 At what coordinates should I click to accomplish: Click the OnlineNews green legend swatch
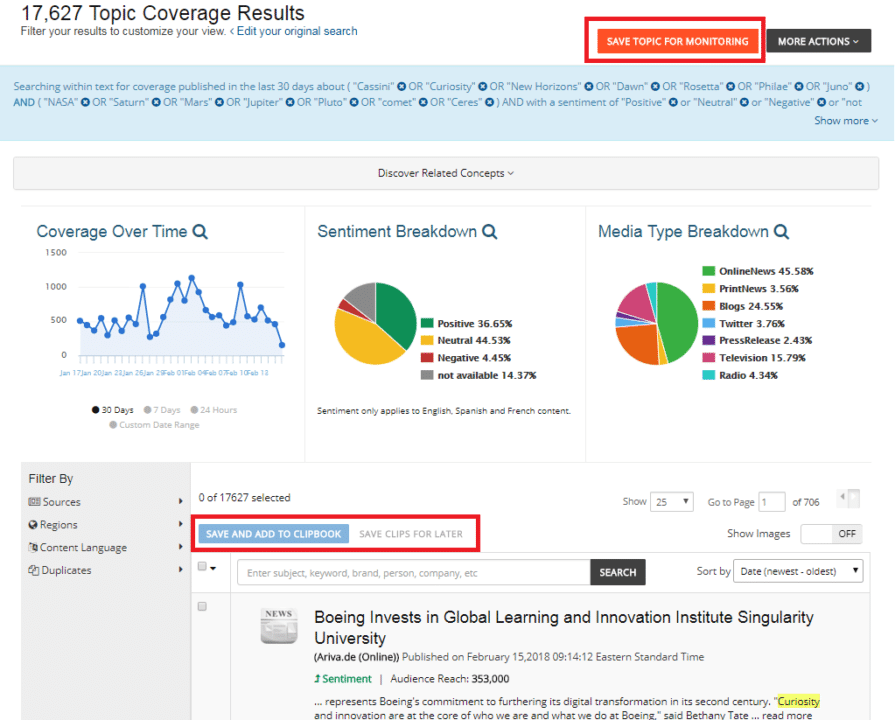pos(708,271)
